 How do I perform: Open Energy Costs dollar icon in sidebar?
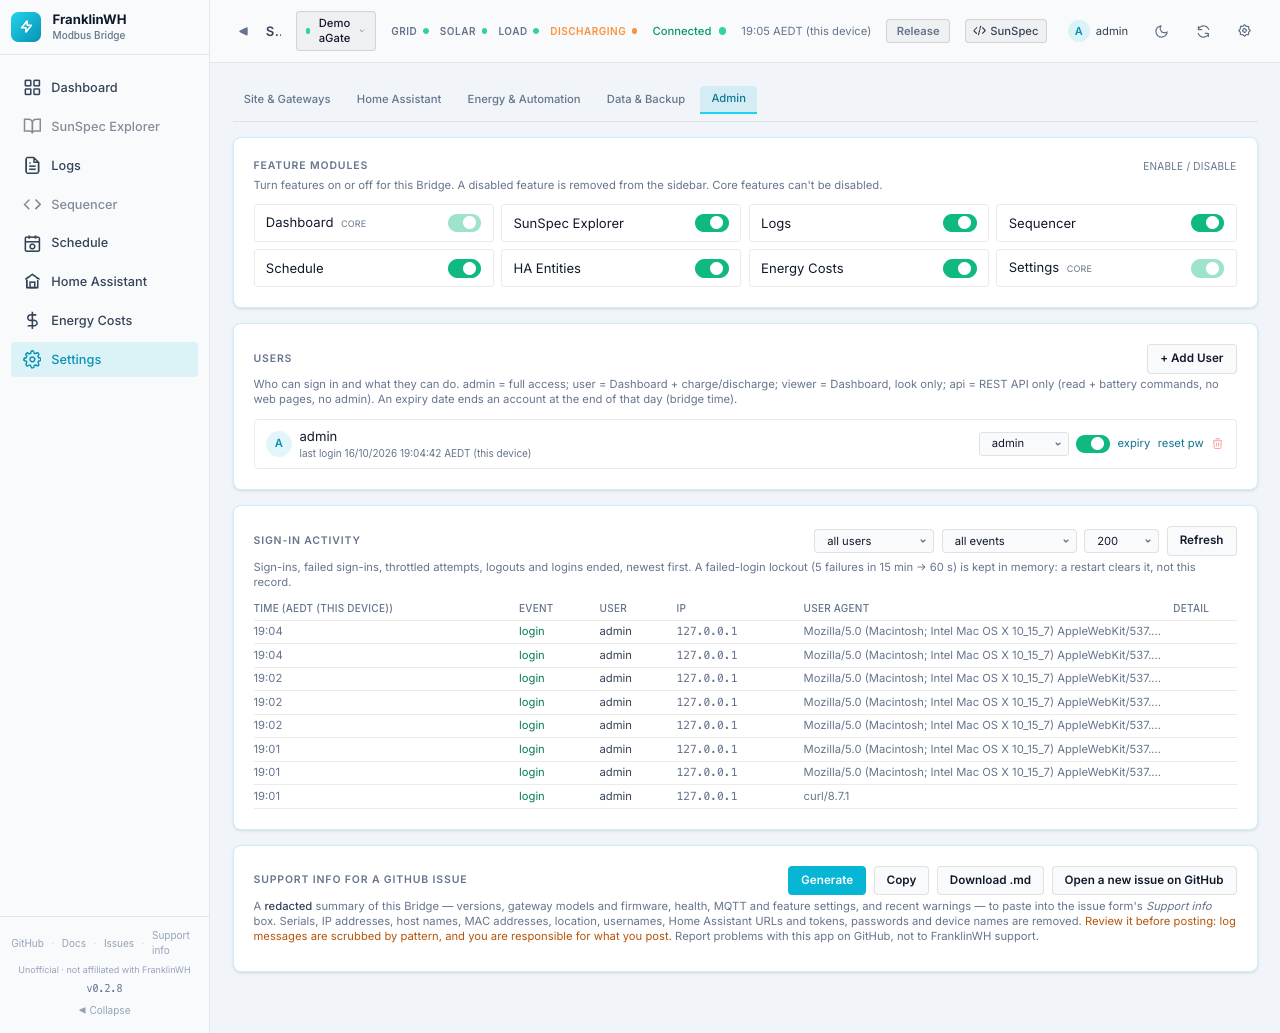point(32,320)
